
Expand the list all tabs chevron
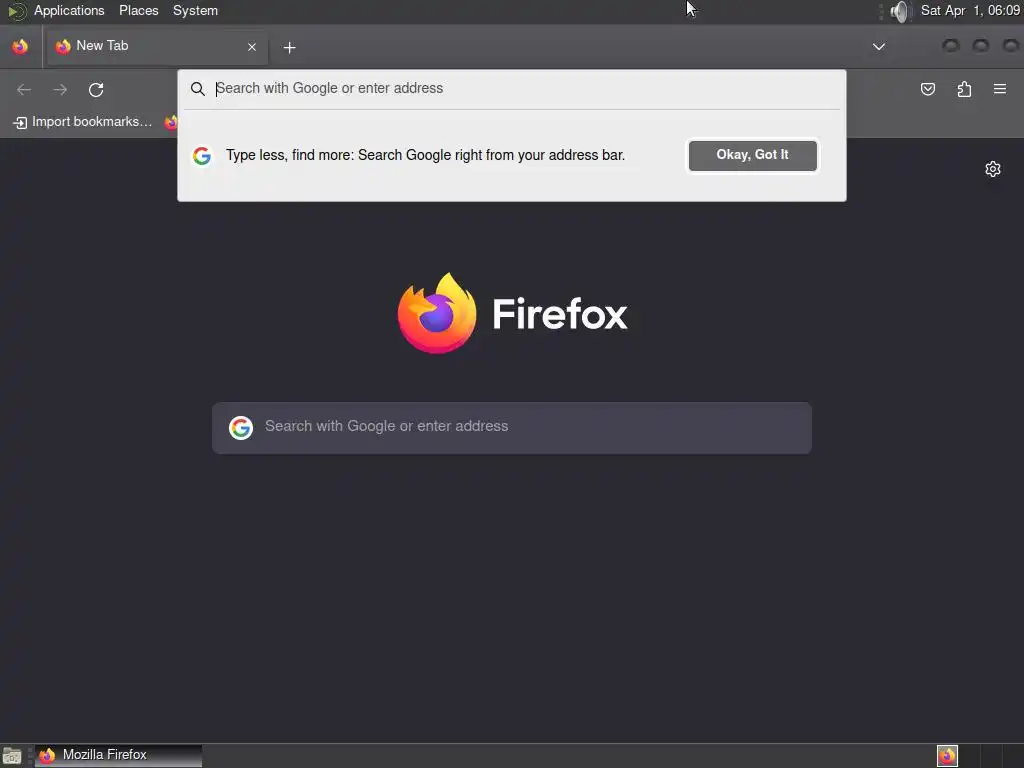click(x=879, y=46)
